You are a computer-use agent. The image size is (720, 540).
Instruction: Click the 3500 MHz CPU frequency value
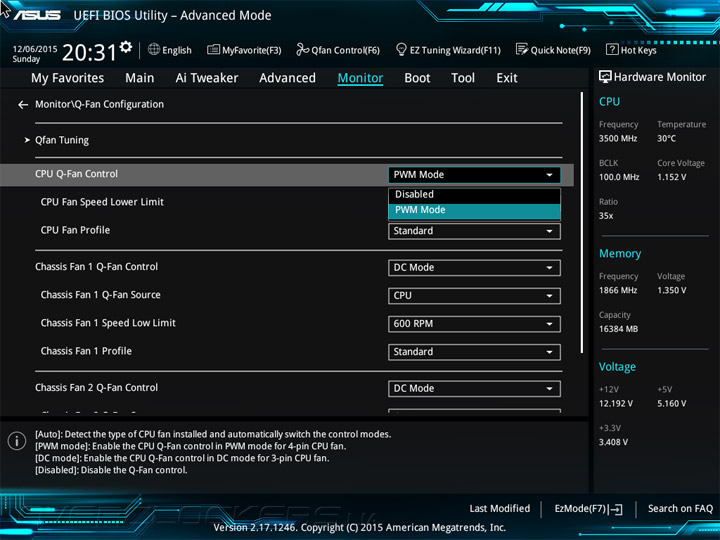(618, 139)
